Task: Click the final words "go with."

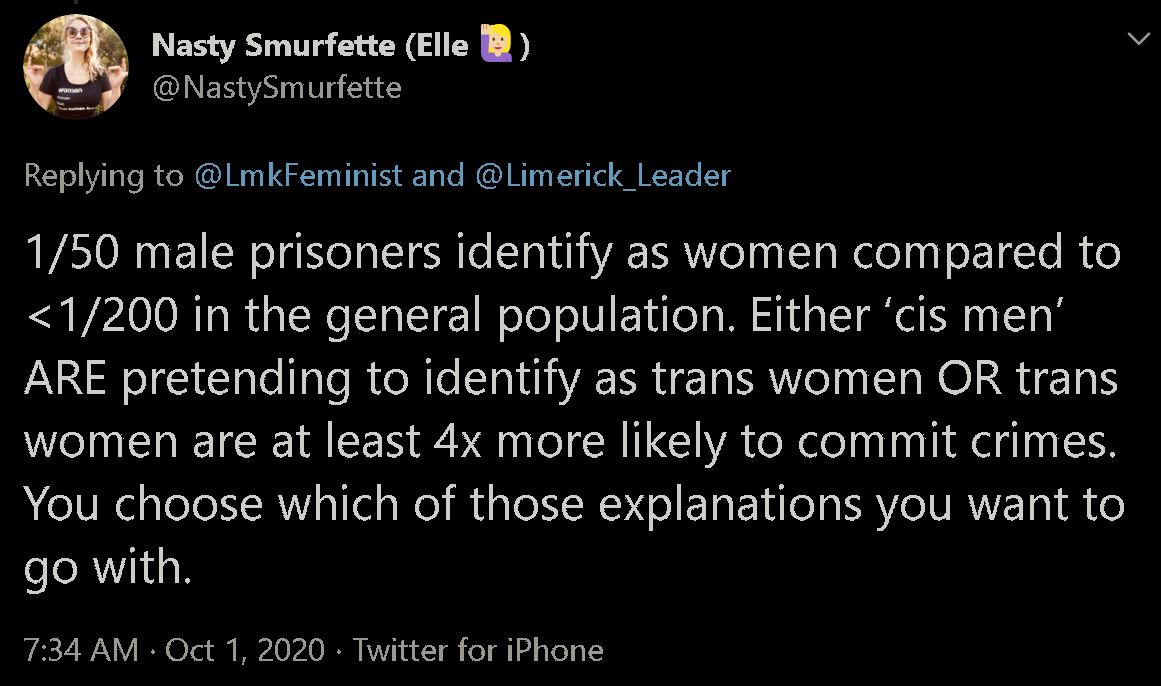Action: pyautogui.click(x=106, y=567)
